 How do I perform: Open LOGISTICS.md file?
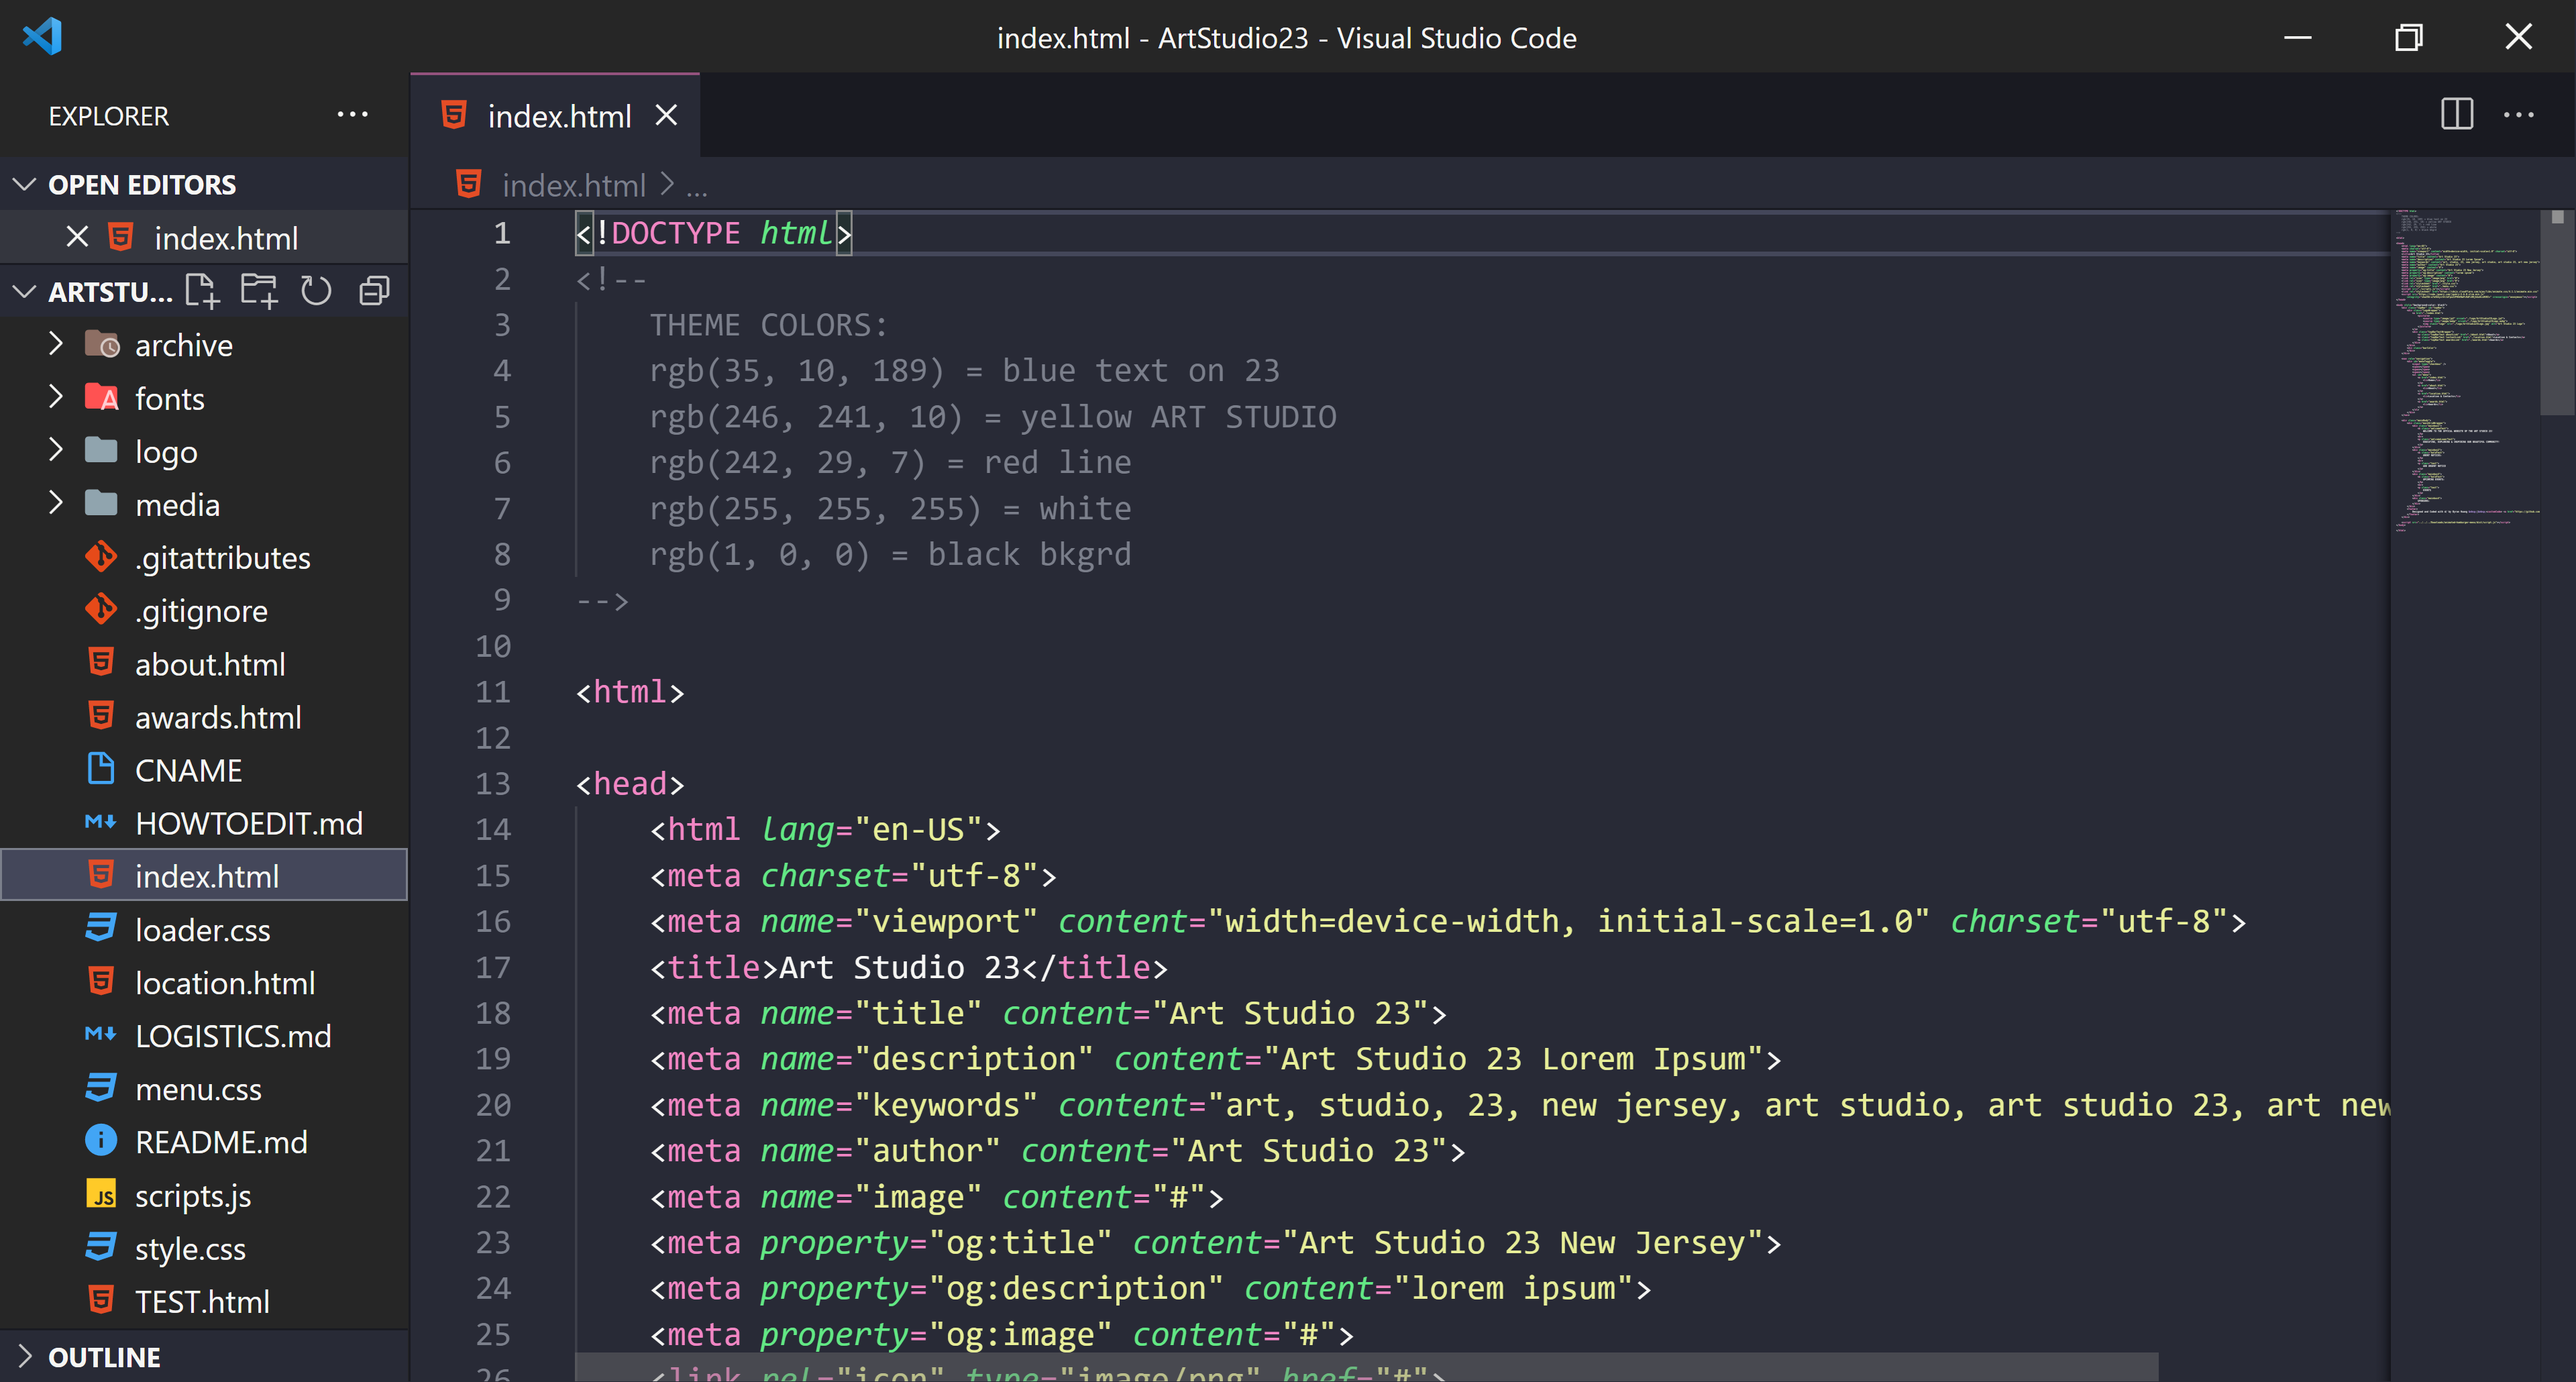(x=204, y=1036)
